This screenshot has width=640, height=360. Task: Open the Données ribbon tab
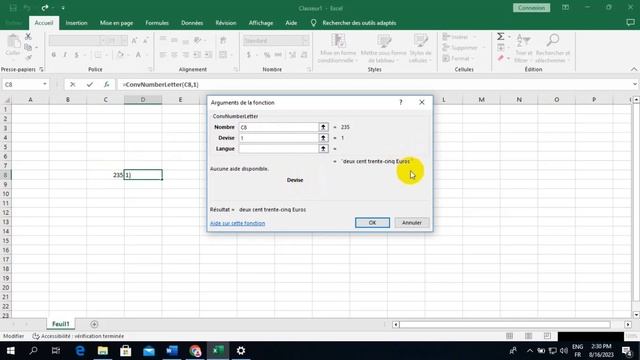click(x=192, y=23)
